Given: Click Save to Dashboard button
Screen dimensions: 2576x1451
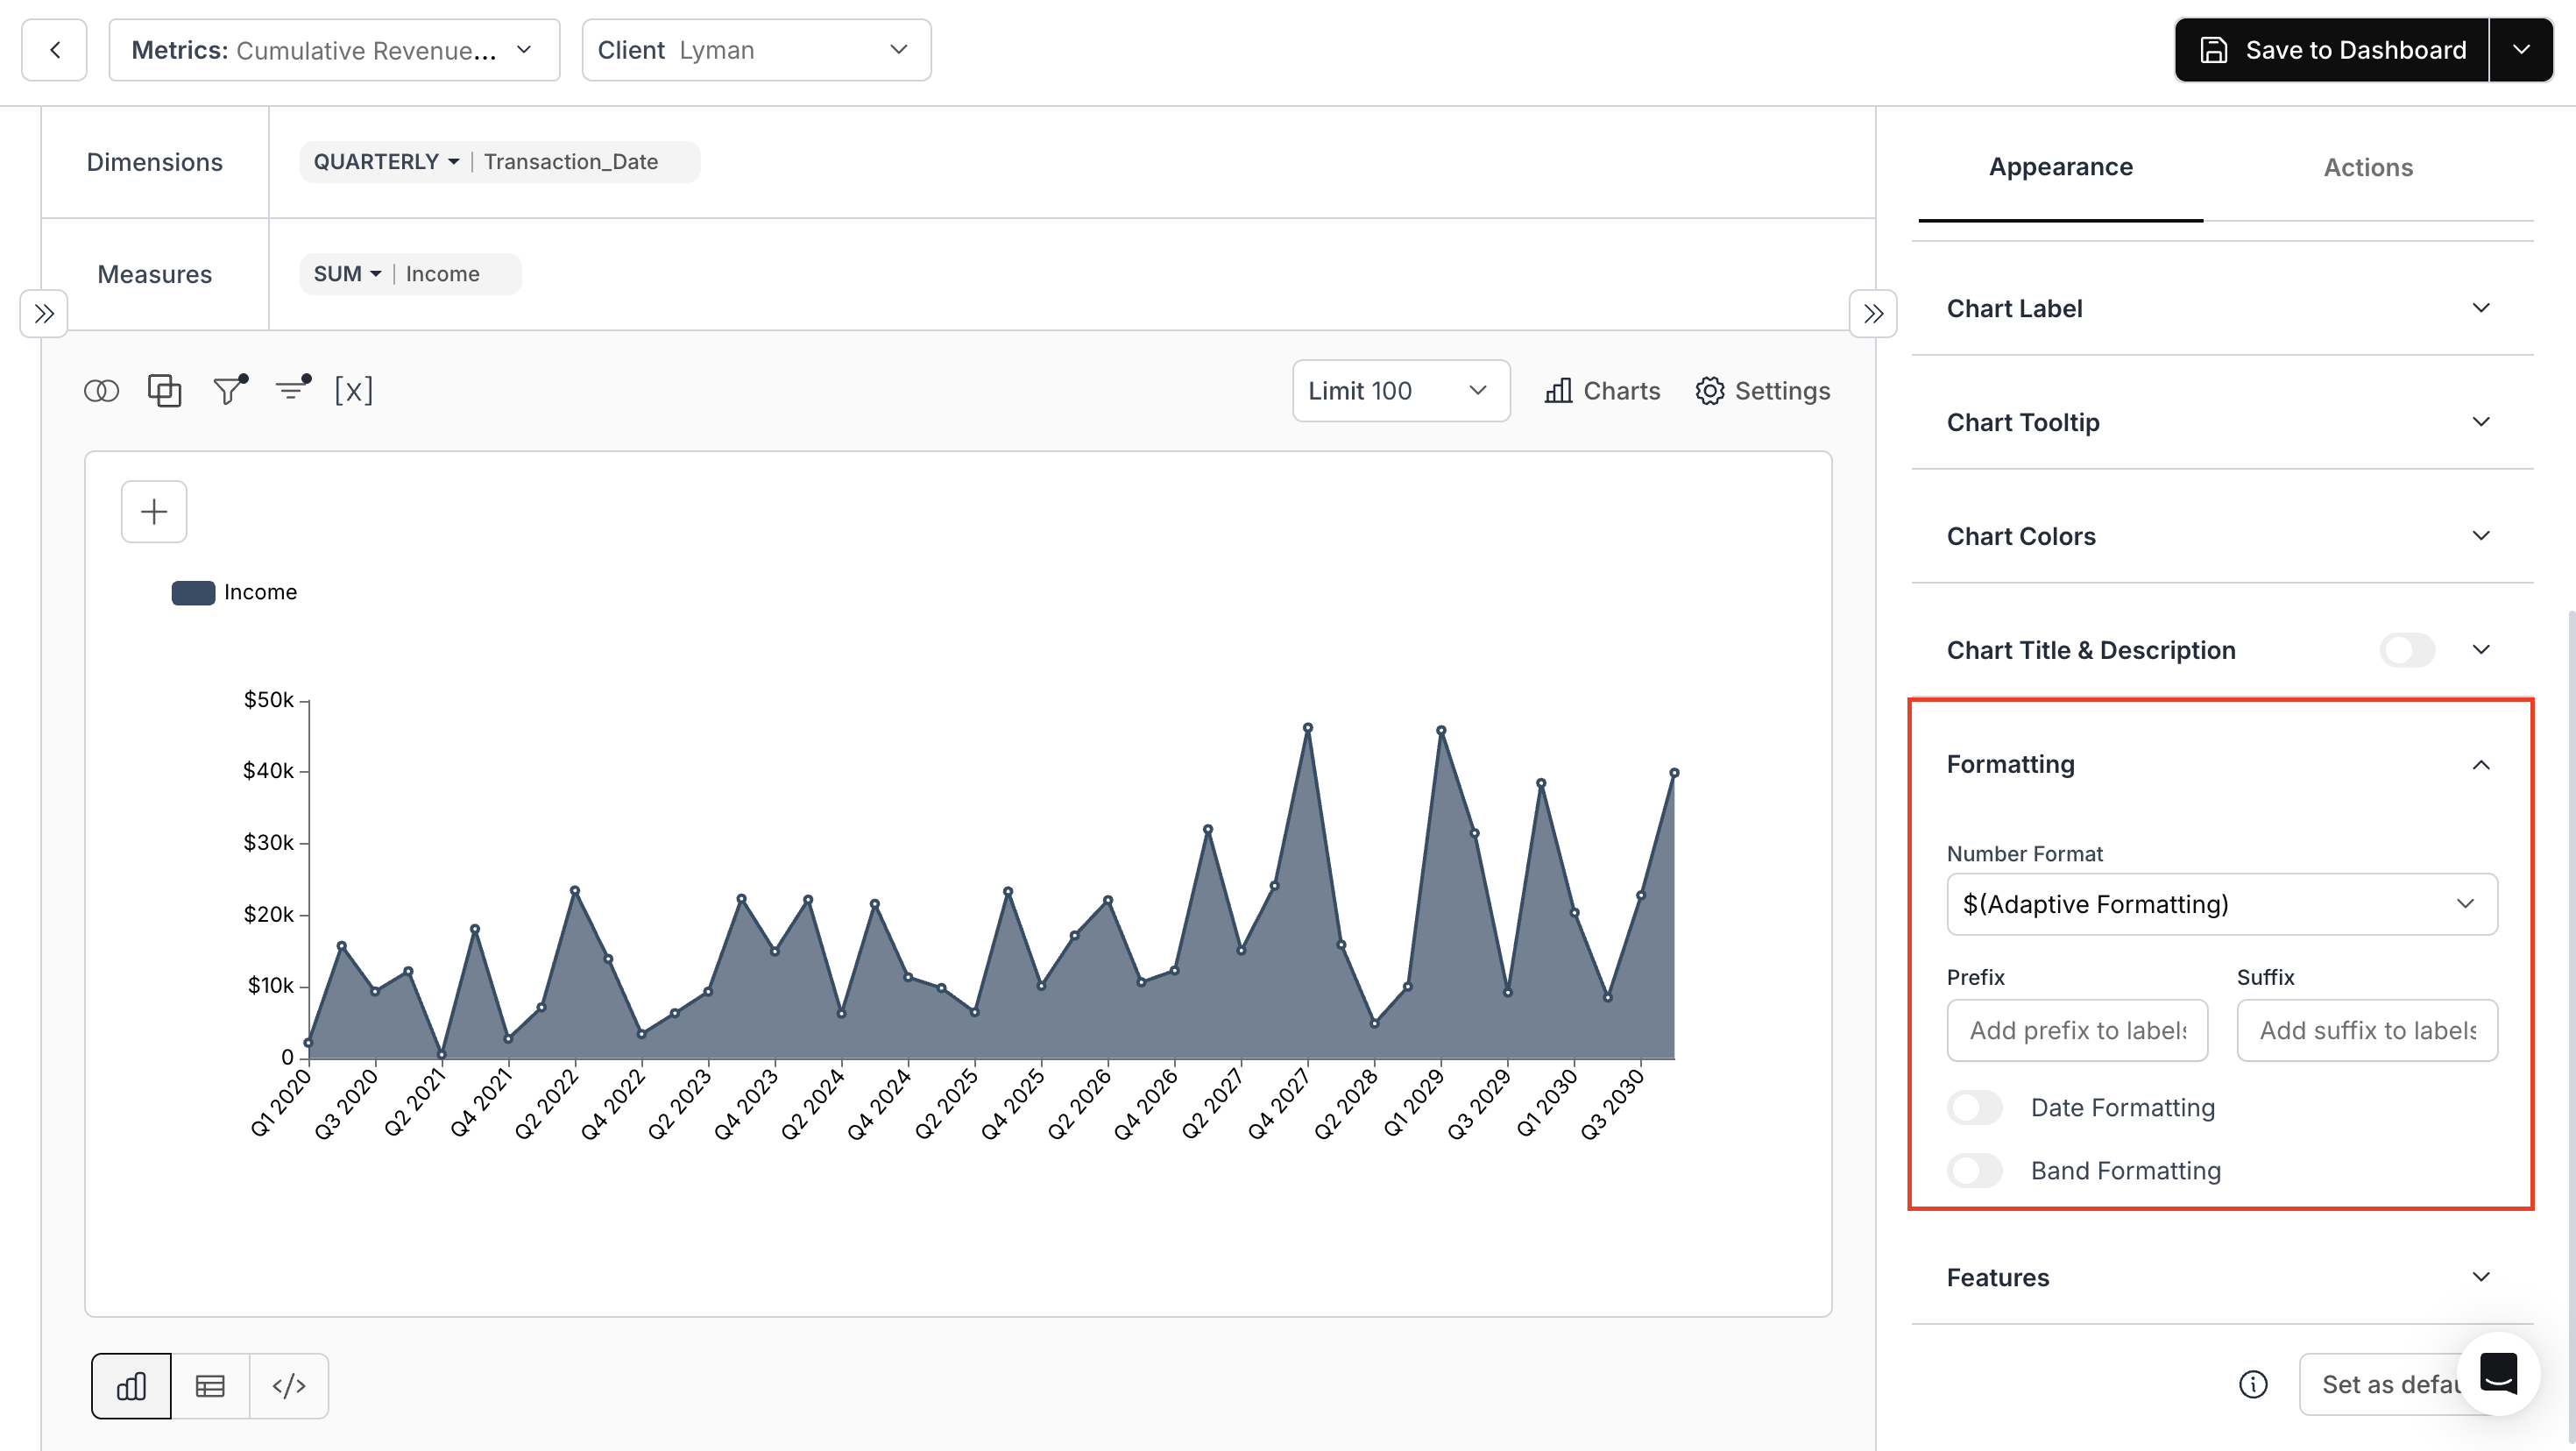Looking at the screenshot, I should [2331, 50].
